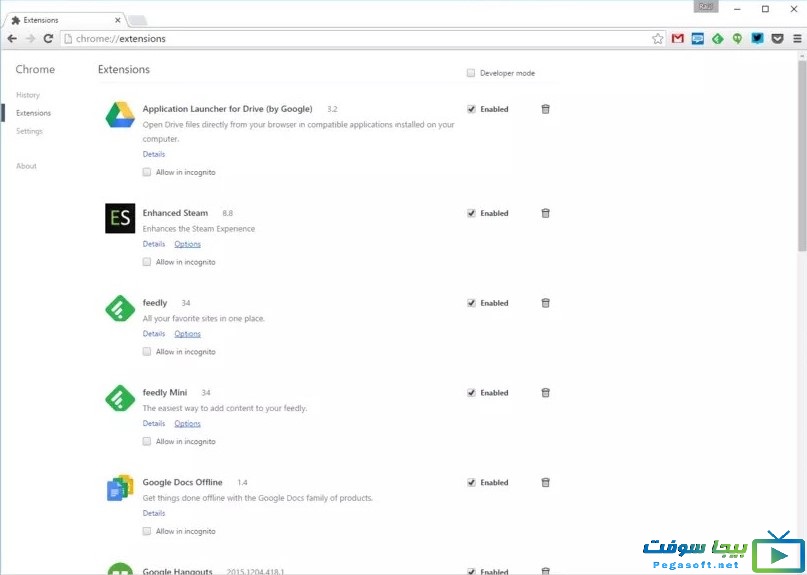Open Options link for Enhanced Steam
This screenshot has height=575, width=807.
[187, 244]
